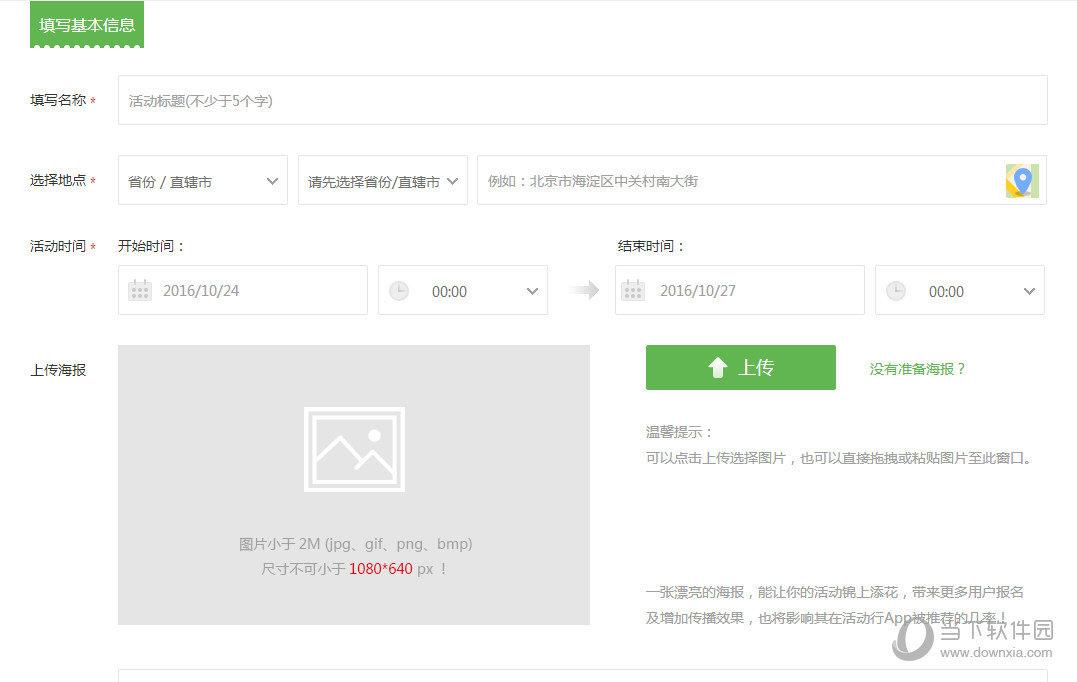Expand the start time 00:00 dropdown
This screenshot has width=1077, height=682.
coord(531,290)
